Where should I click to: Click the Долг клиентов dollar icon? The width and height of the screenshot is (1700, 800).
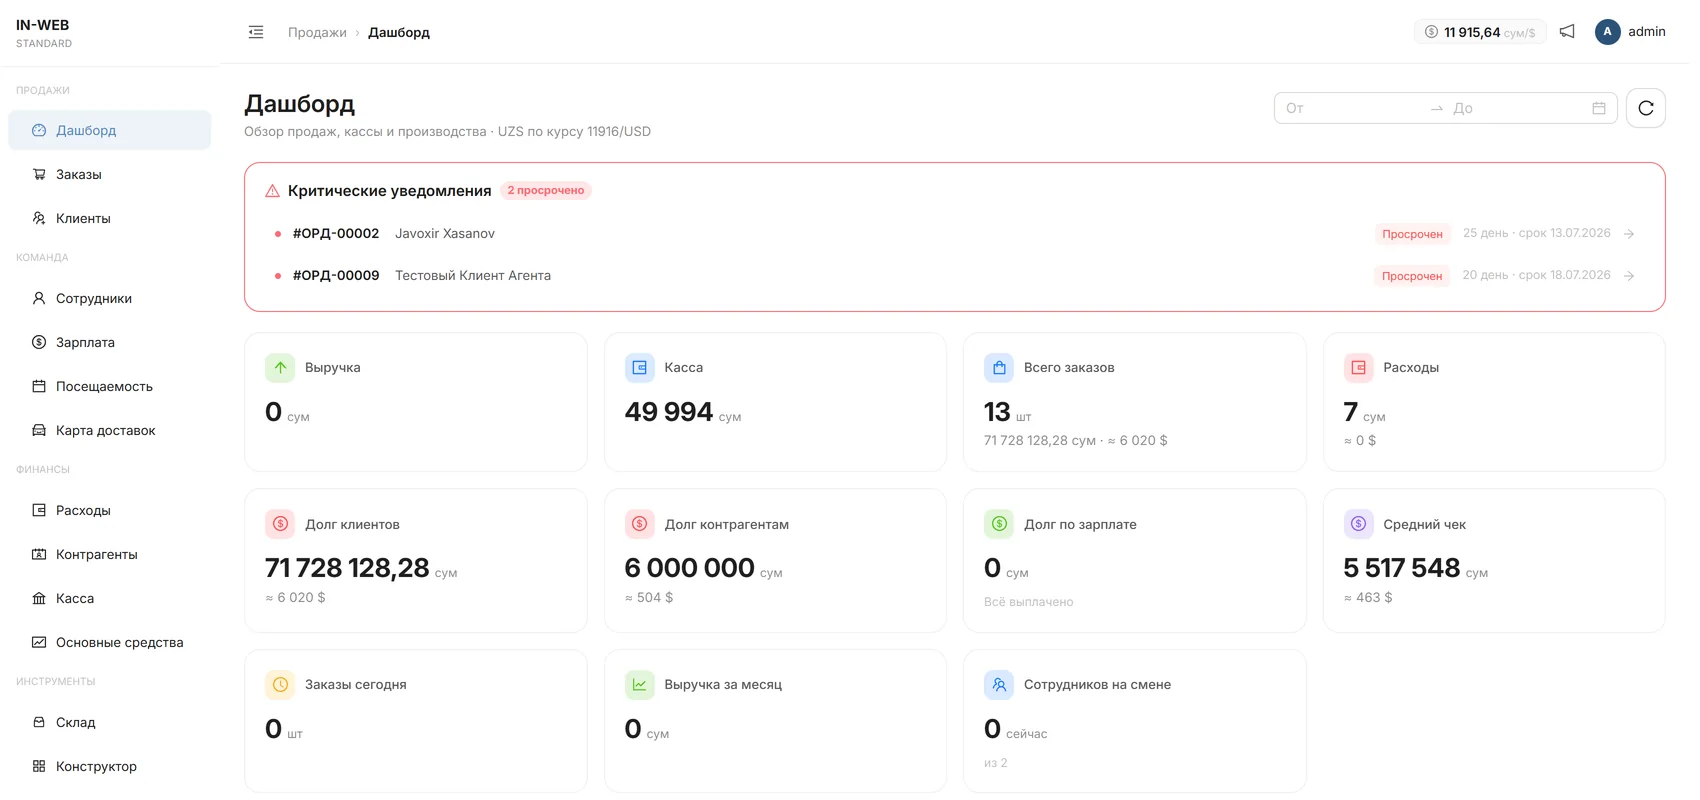280,524
